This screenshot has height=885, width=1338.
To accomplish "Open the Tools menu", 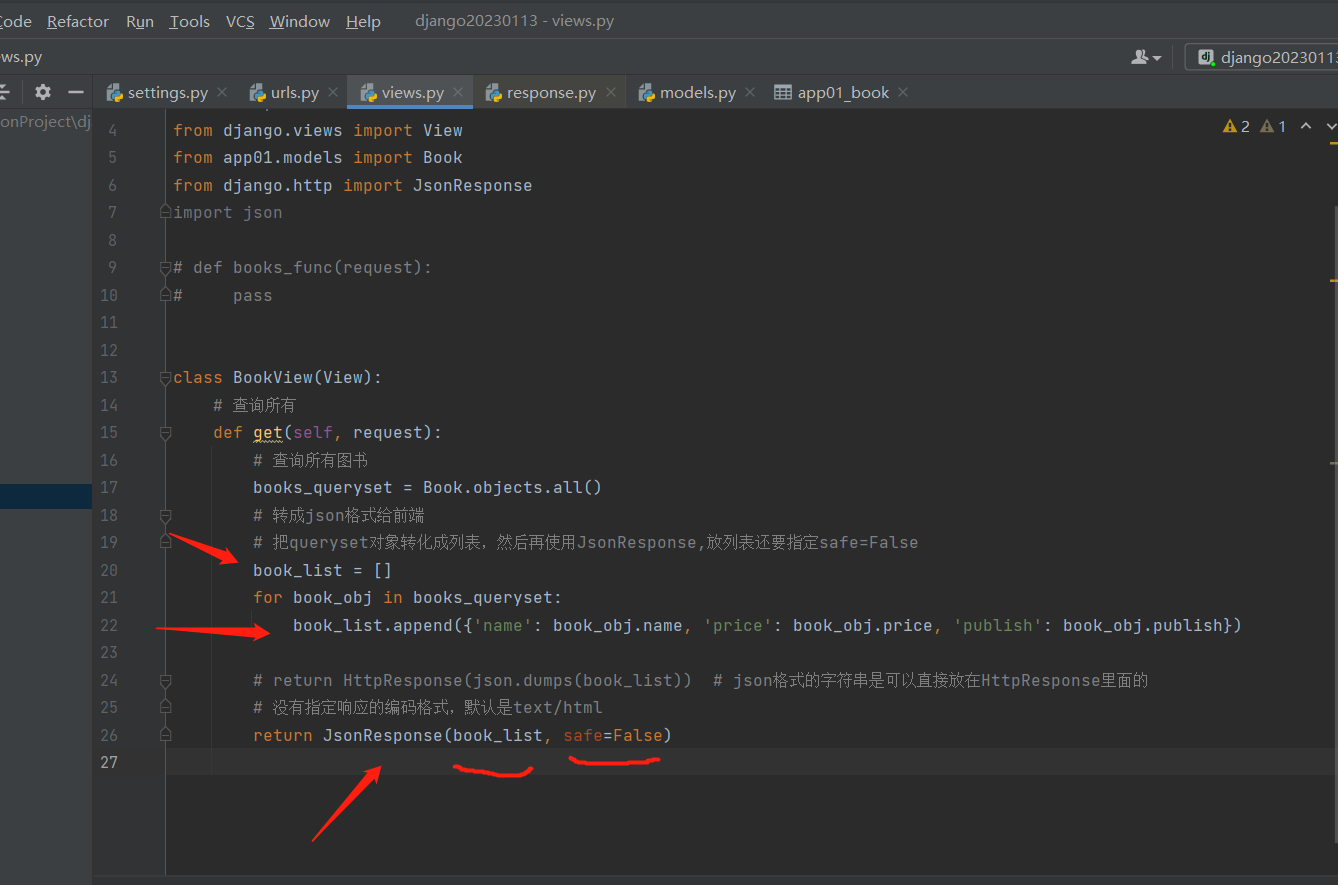I will click(x=190, y=21).
